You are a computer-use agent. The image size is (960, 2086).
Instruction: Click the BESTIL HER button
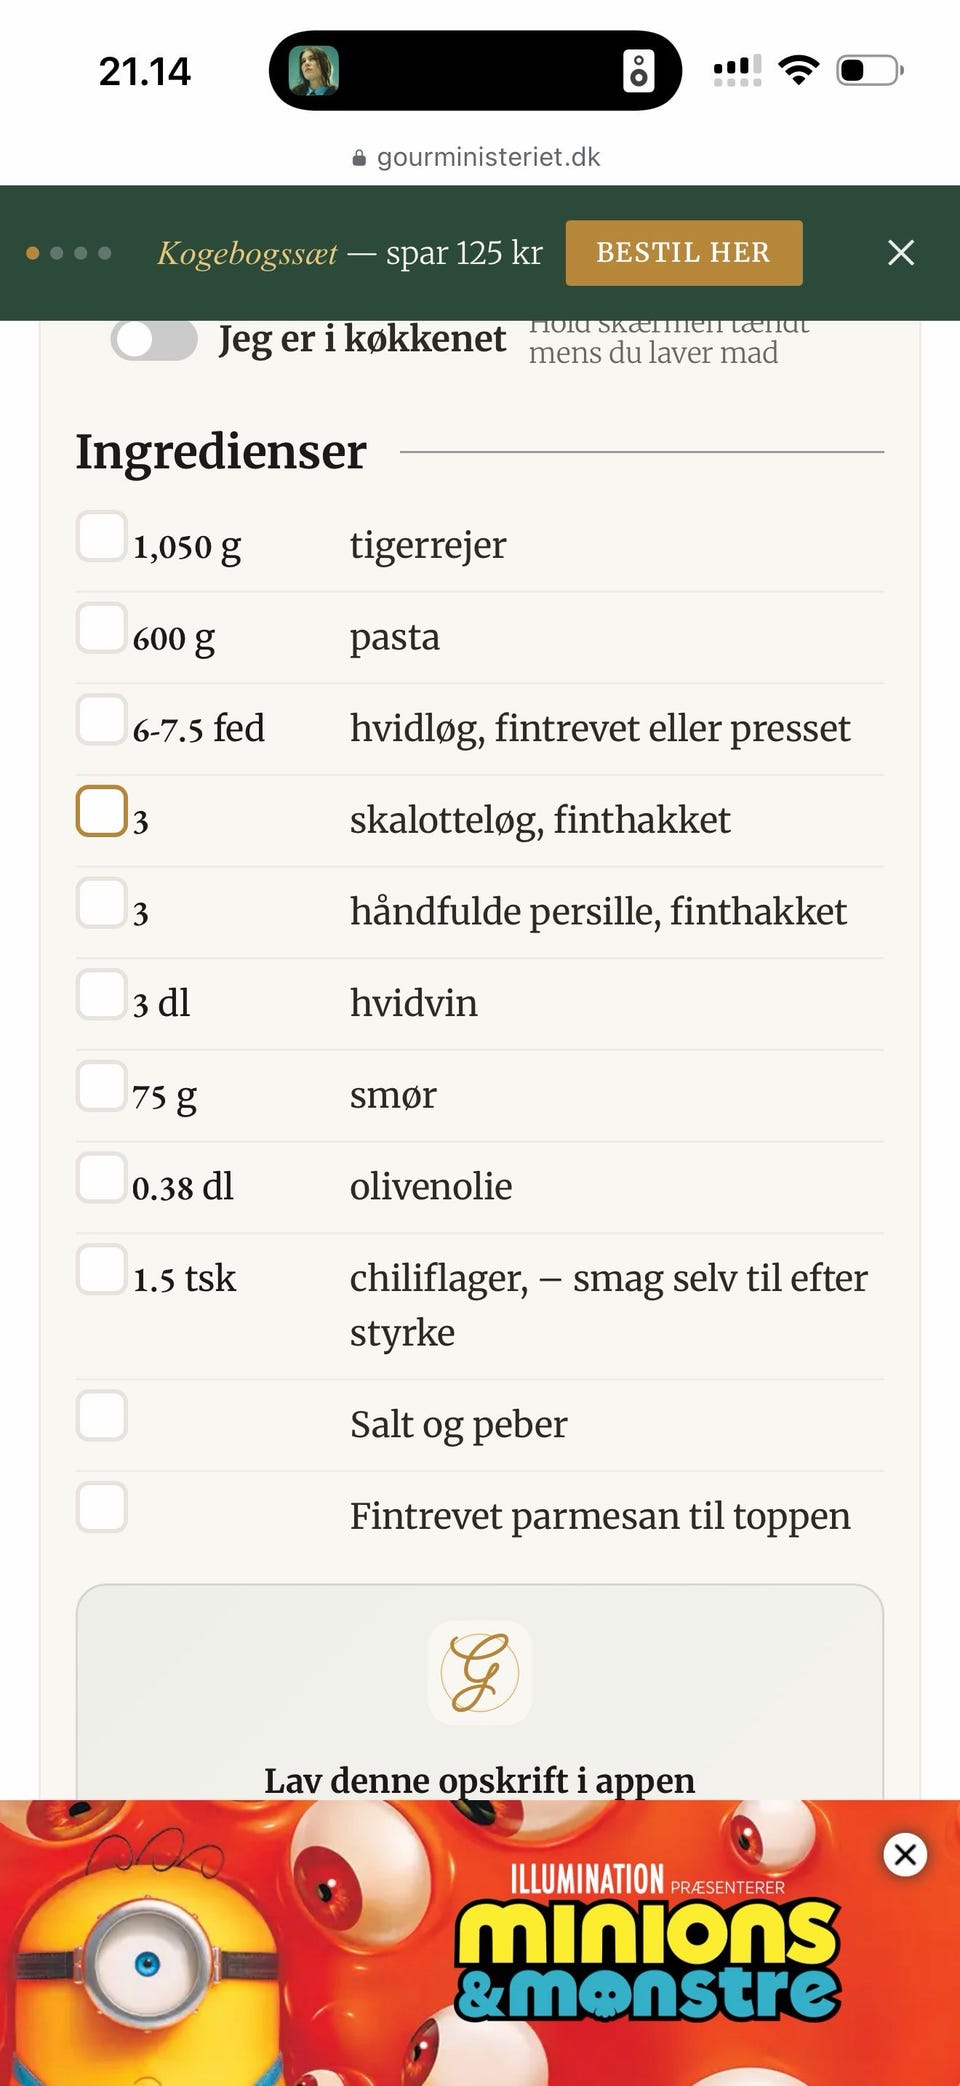[684, 253]
